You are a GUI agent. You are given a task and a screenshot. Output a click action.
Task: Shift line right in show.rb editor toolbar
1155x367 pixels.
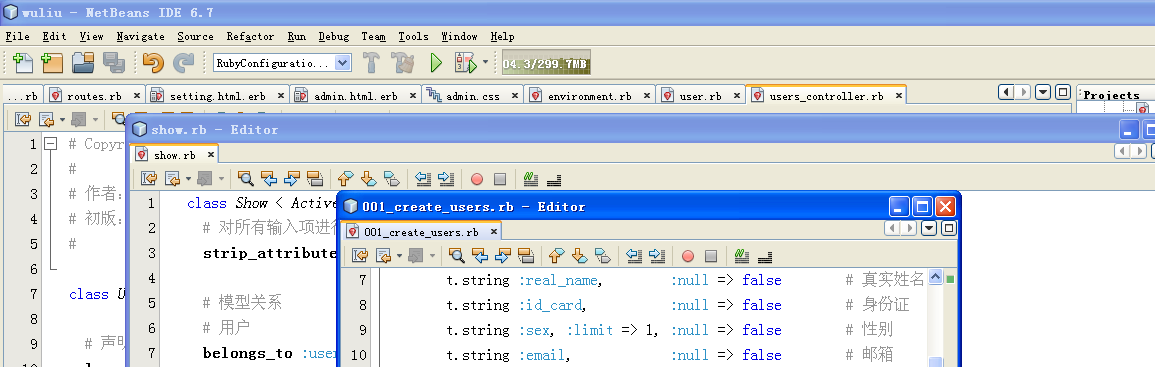coord(446,178)
